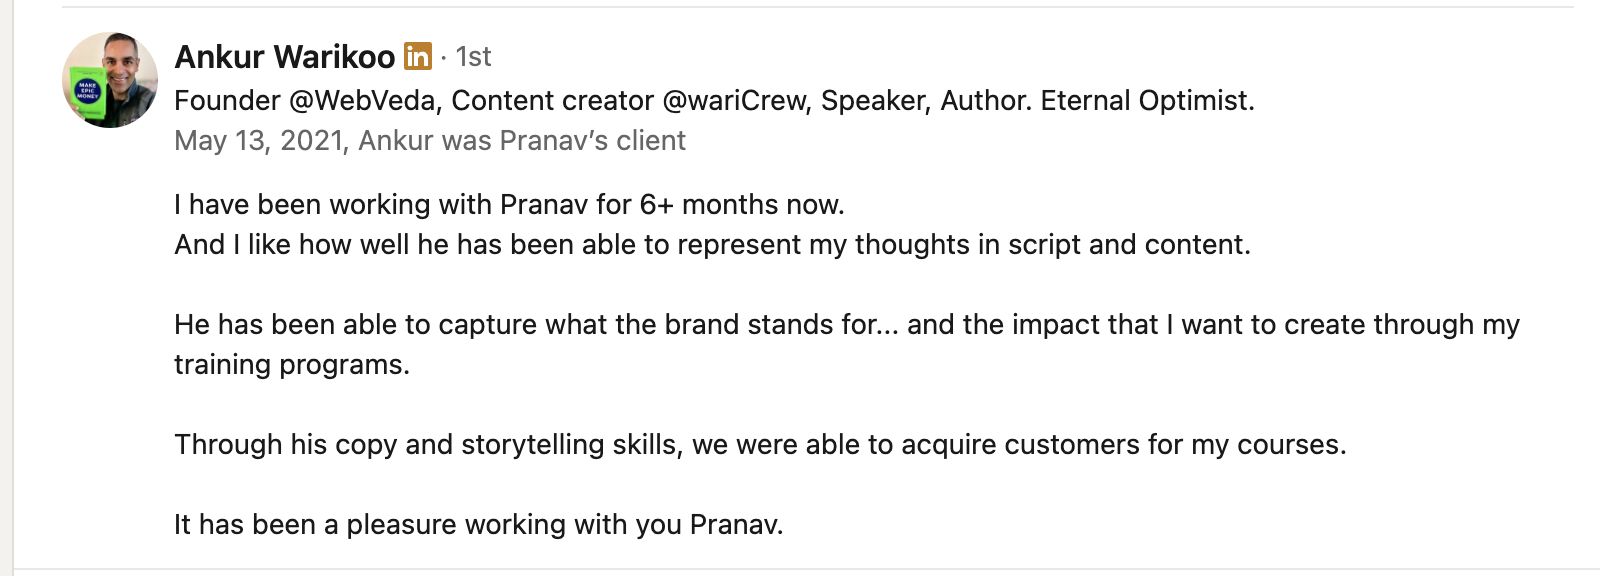
Task: Open the Ankur Warikoo name link
Action: (285, 57)
